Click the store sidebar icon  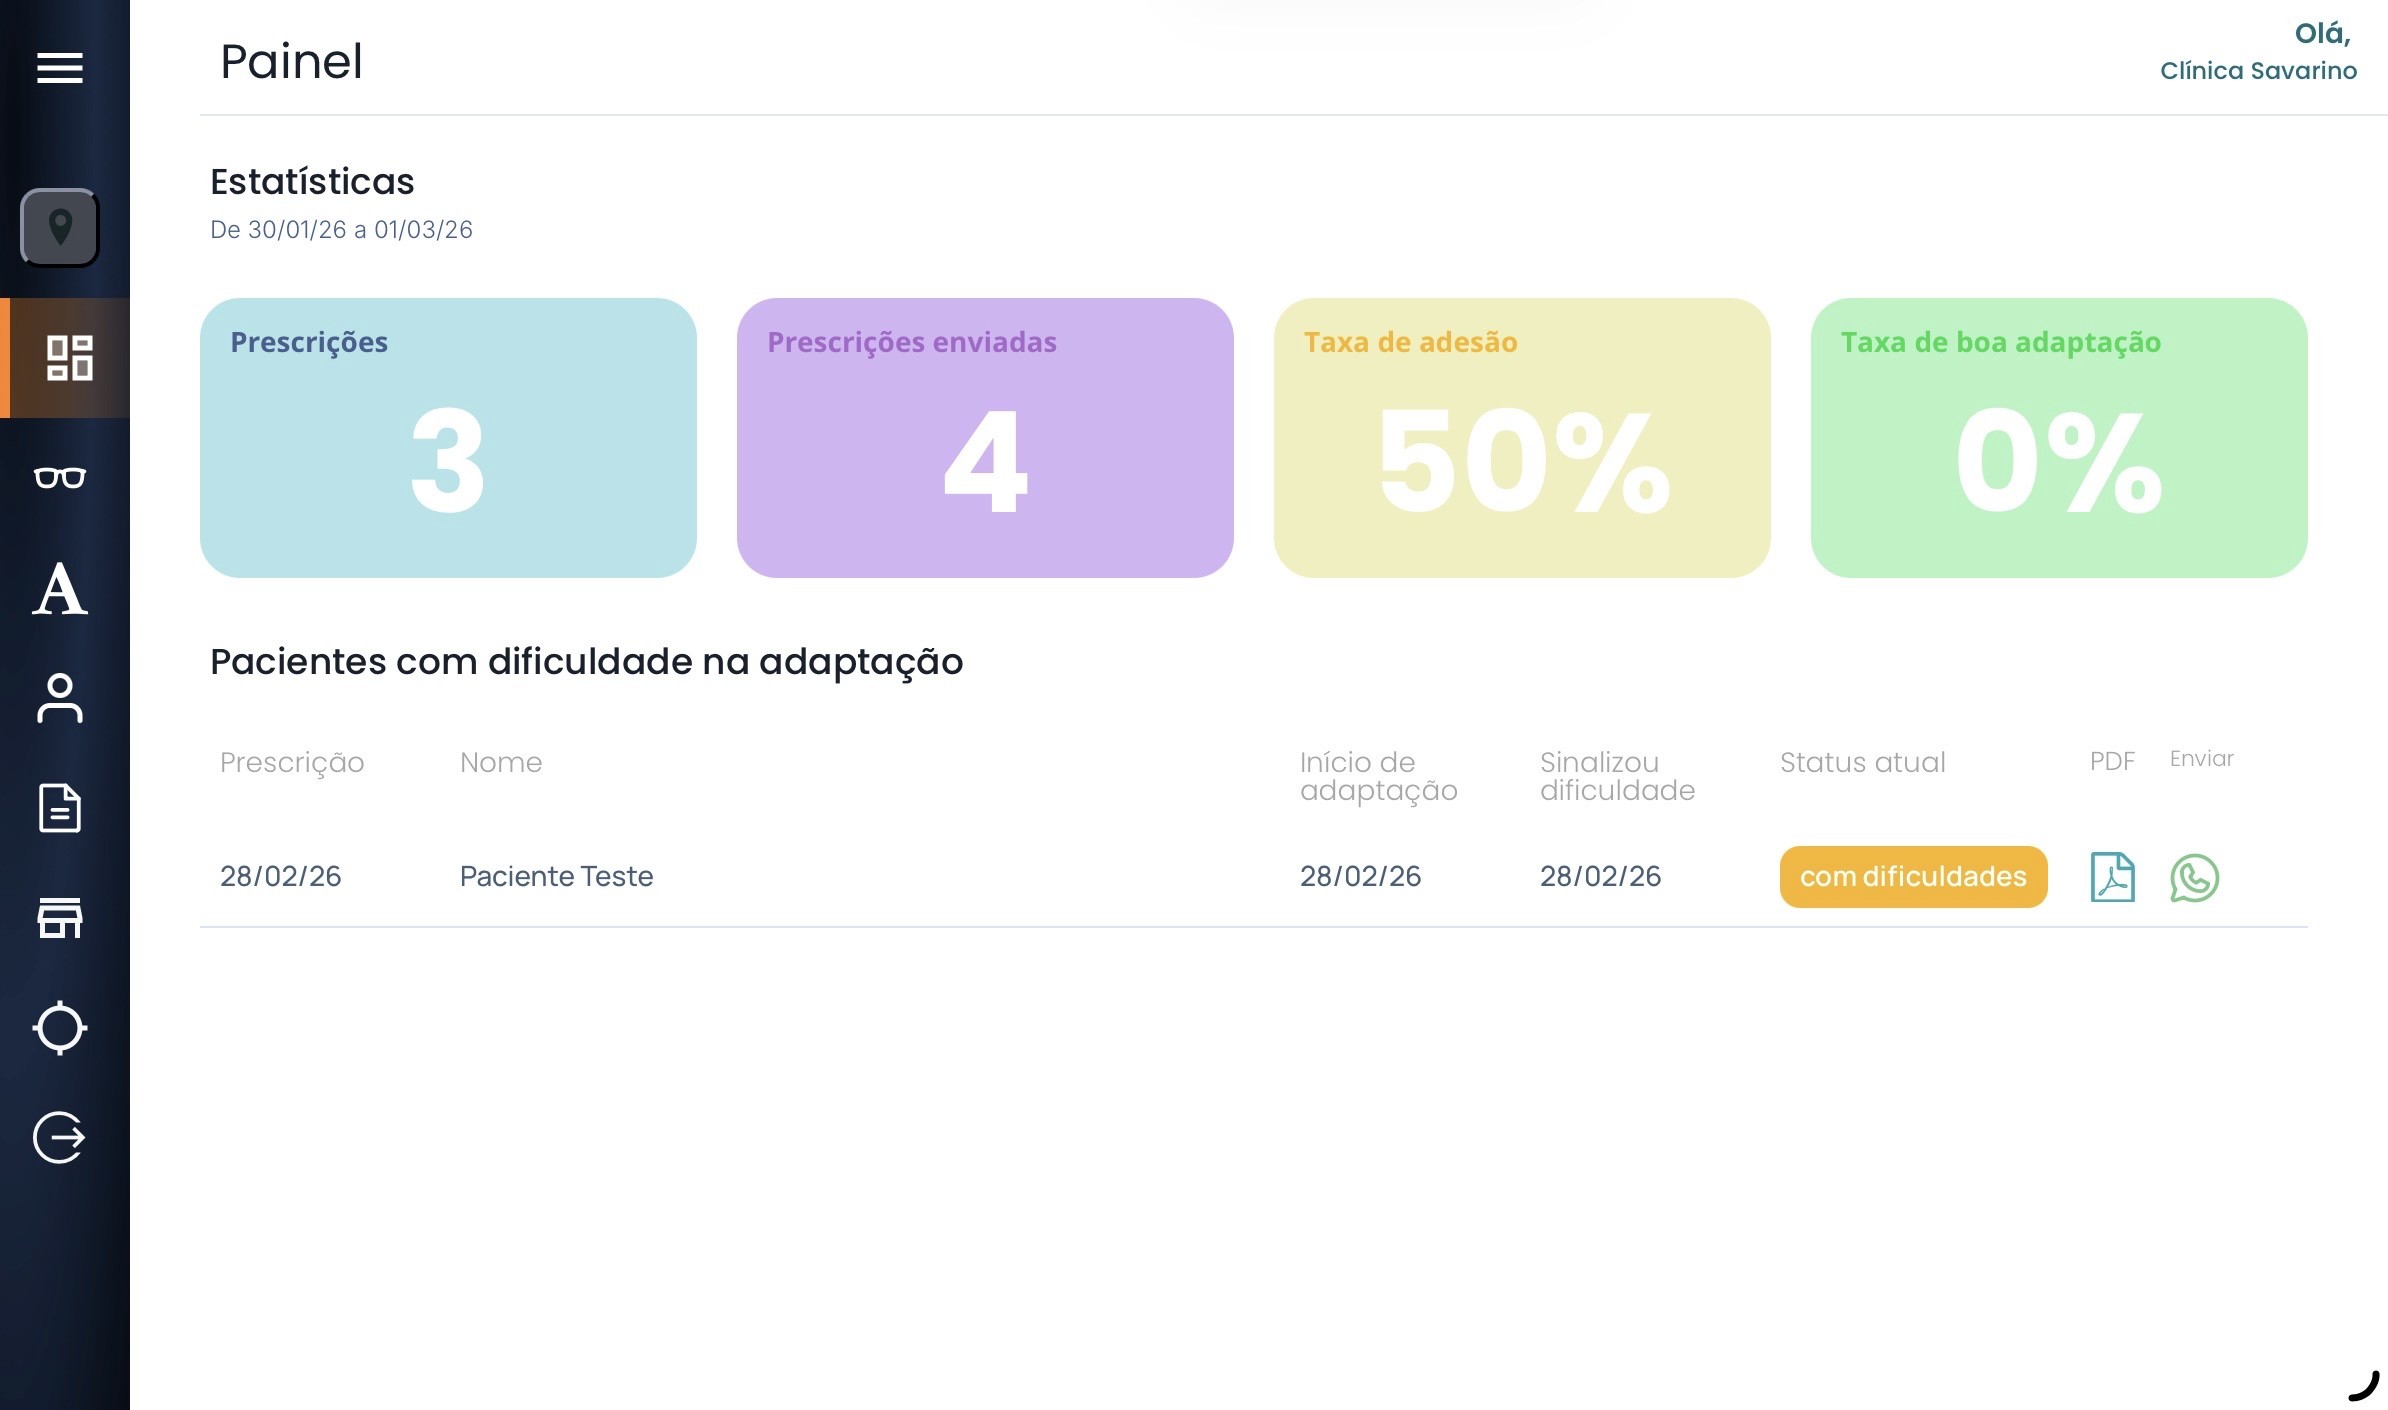tap(60, 918)
